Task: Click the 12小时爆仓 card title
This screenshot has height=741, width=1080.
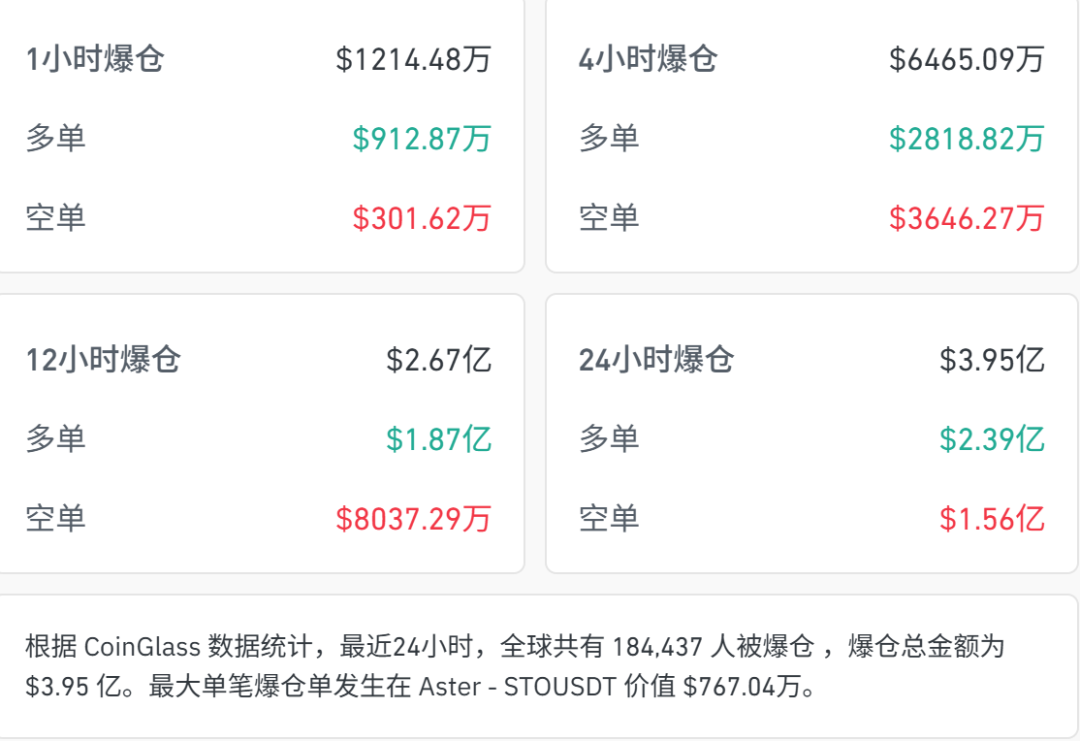Action: pos(103,359)
